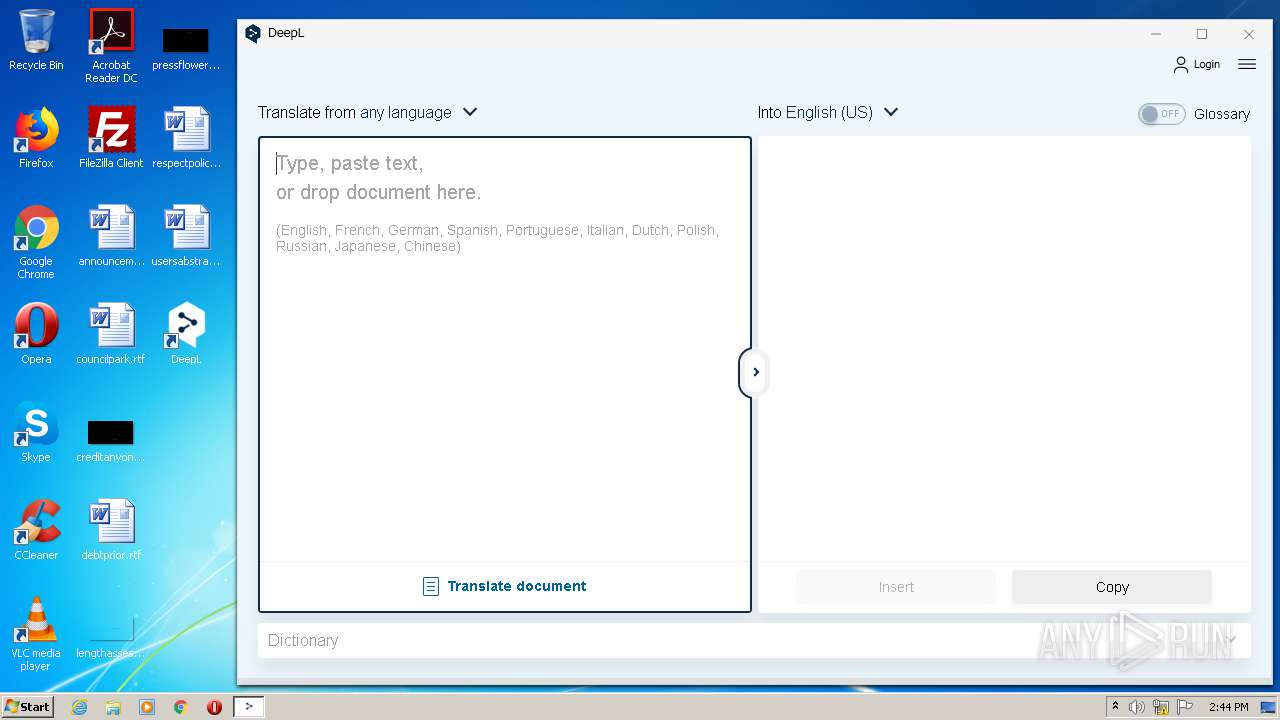Viewport: 1280px width, 720px height.
Task: Select debtprior.rtf file on desktop
Action: pyautogui.click(x=111, y=530)
